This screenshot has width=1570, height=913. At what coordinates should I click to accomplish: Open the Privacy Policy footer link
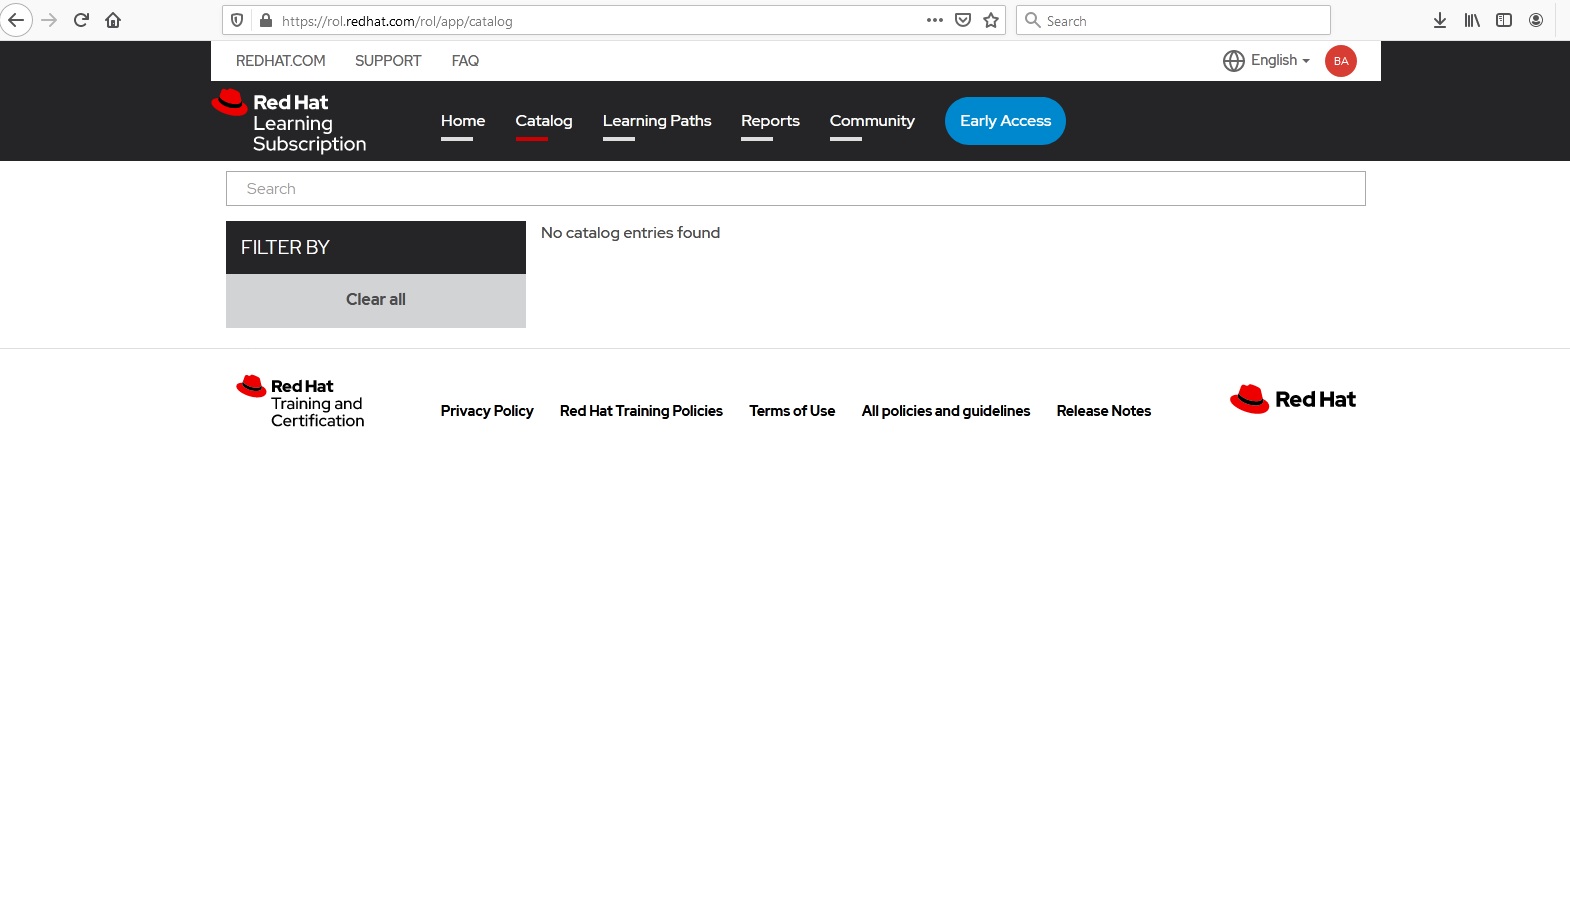(487, 411)
